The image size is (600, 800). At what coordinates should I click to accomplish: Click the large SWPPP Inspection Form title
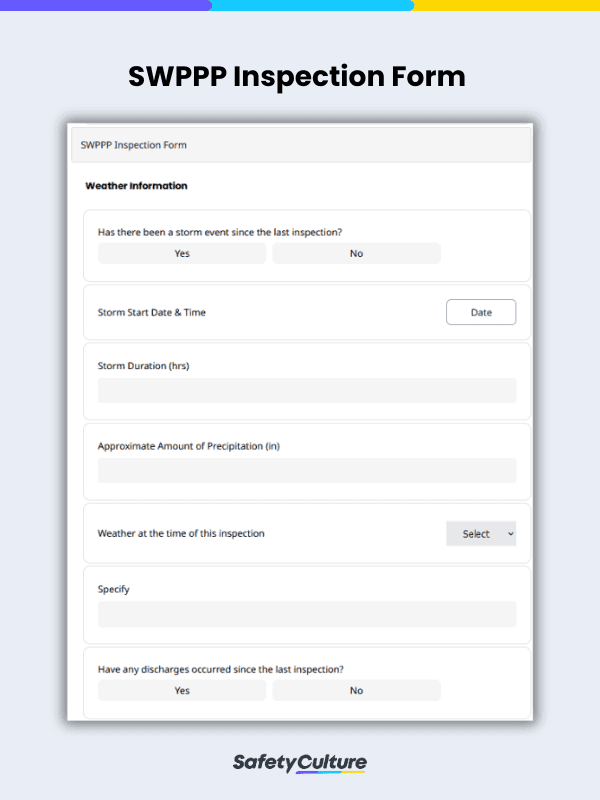pos(296,77)
